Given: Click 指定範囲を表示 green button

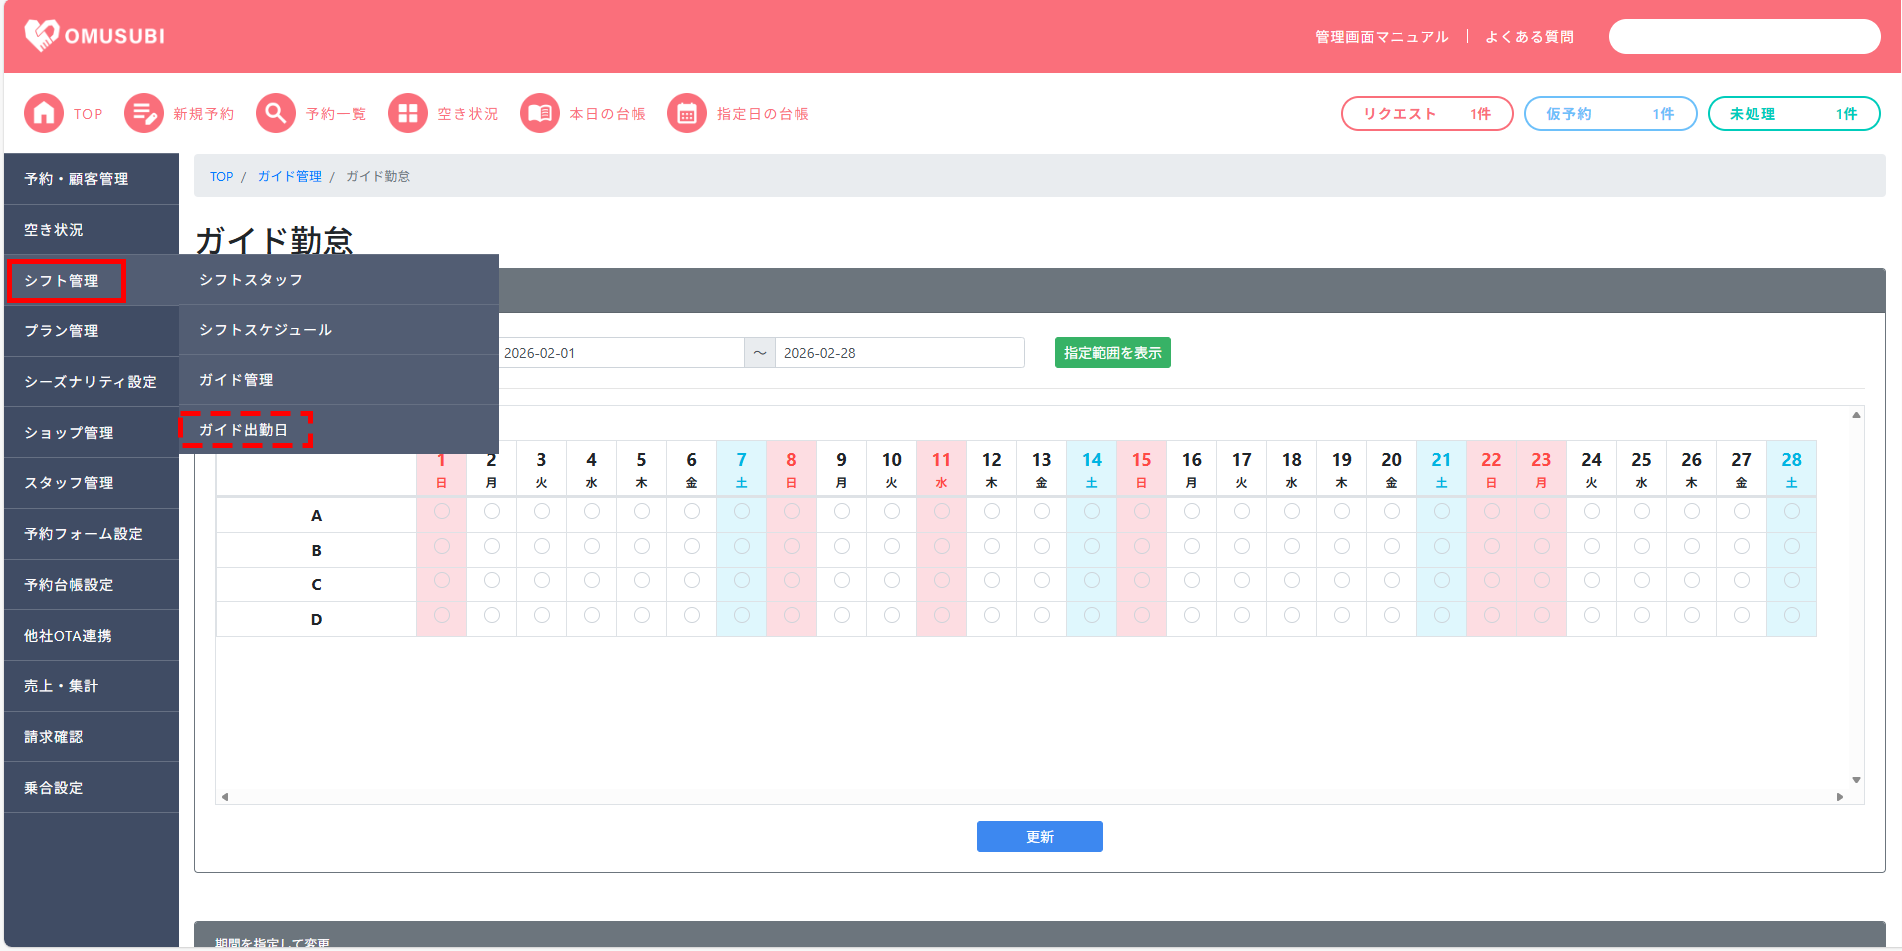Looking at the screenshot, I should [x=1112, y=353].
